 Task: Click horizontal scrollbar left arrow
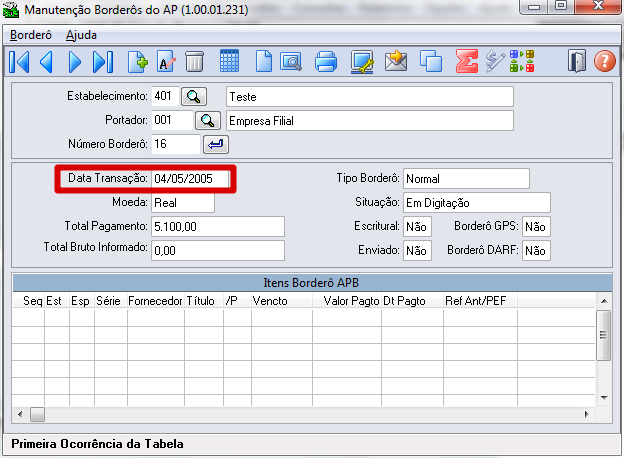pyautogui.click(x=20, y=414)
